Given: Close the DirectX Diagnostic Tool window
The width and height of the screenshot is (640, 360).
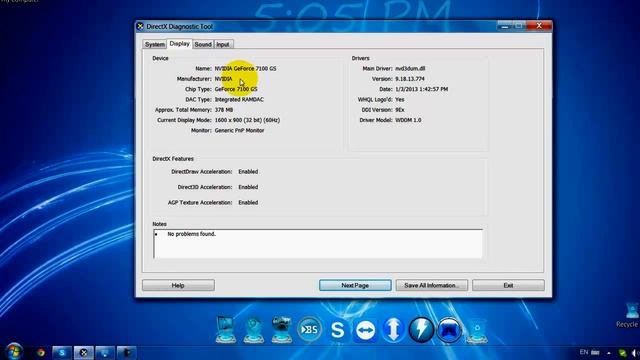Looking at the screenshot, I should coord(539,25).
